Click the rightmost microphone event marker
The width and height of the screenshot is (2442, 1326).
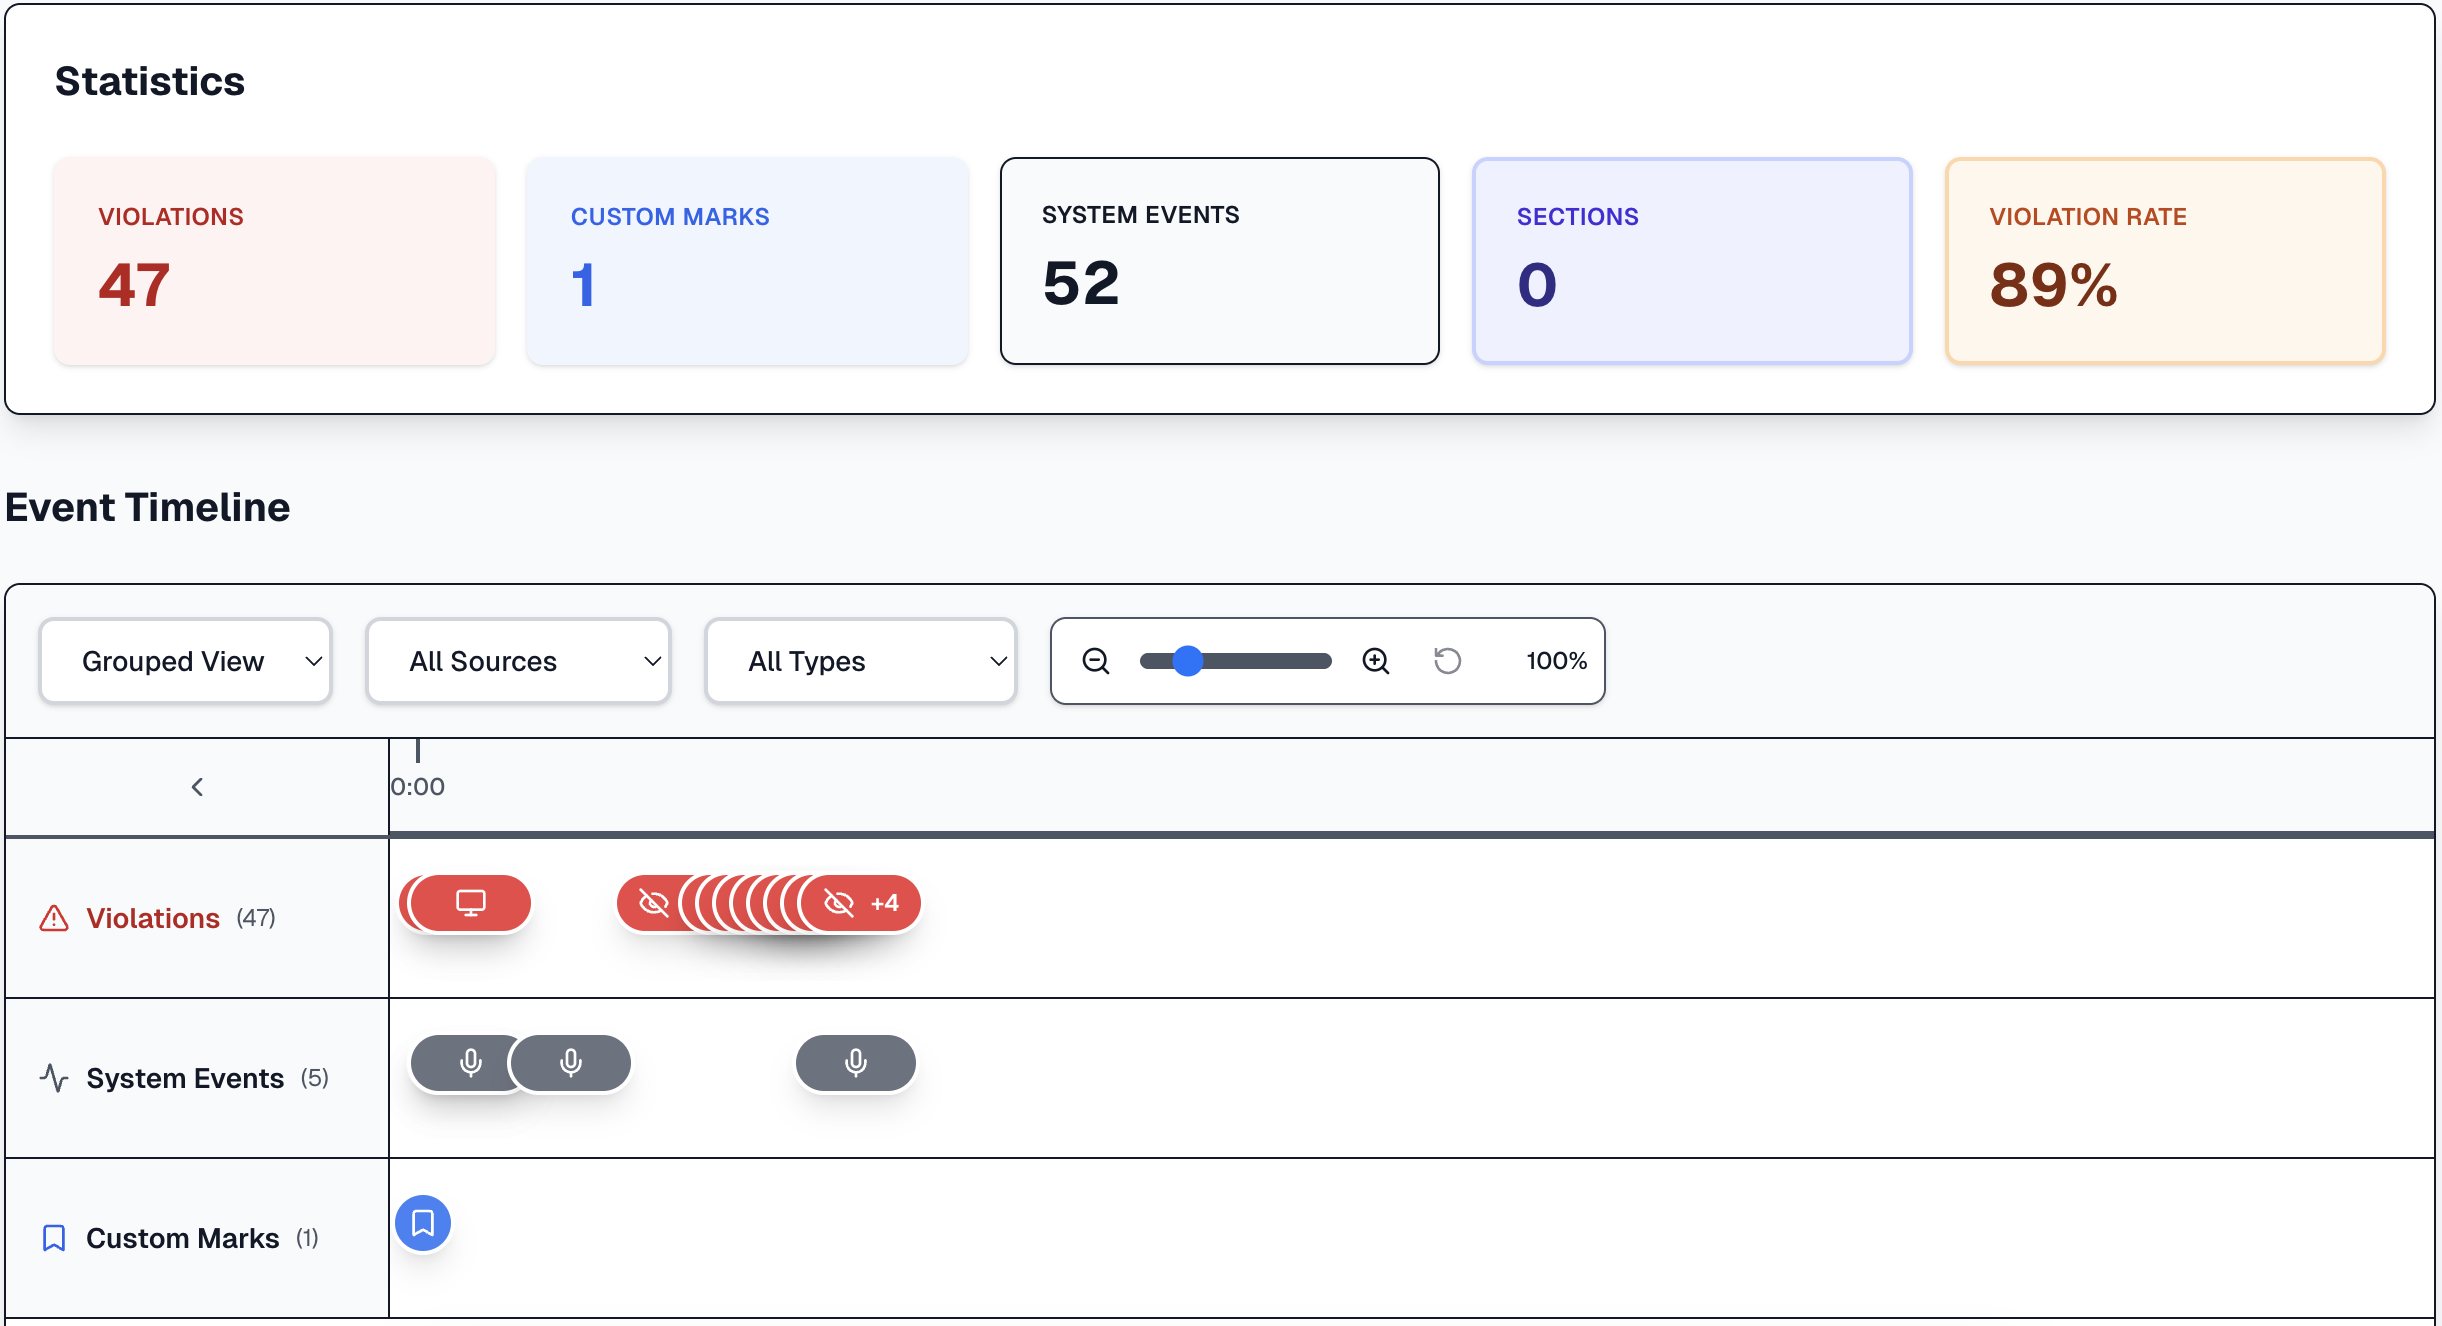[x=854, y=1062]
